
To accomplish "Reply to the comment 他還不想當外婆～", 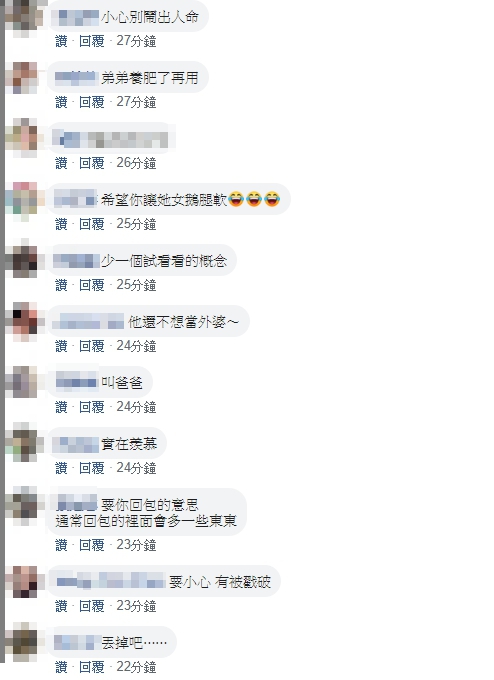I will point(92,347).
